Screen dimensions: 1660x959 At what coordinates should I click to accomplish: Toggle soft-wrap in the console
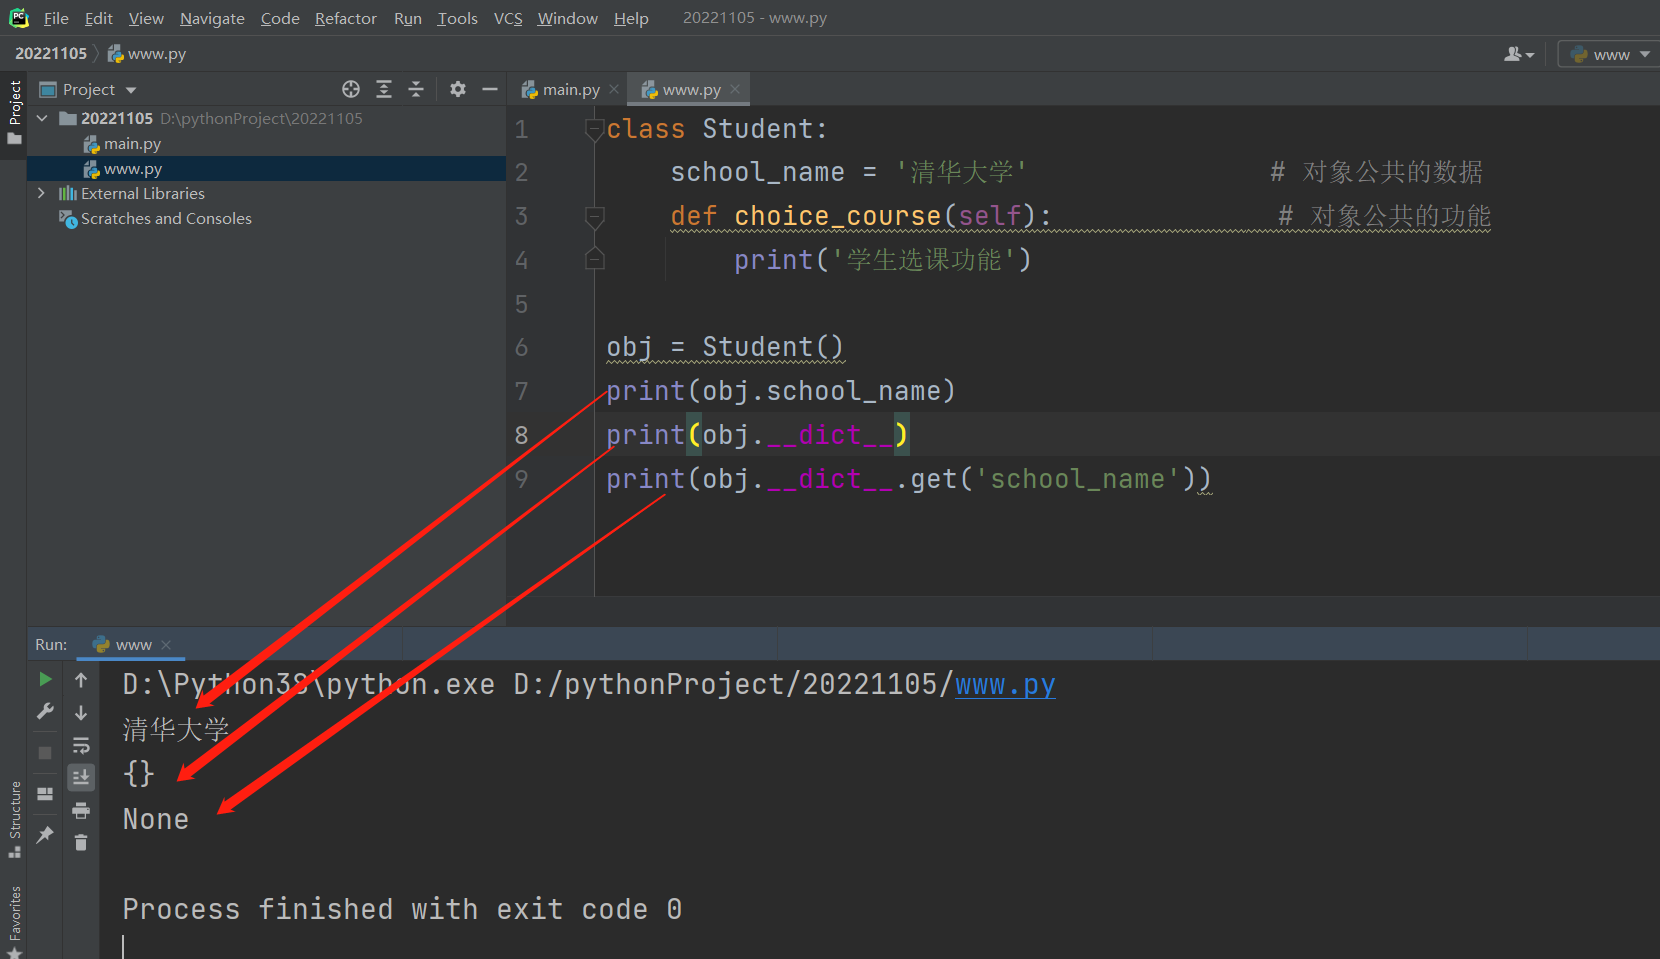[x=81, y=745]
